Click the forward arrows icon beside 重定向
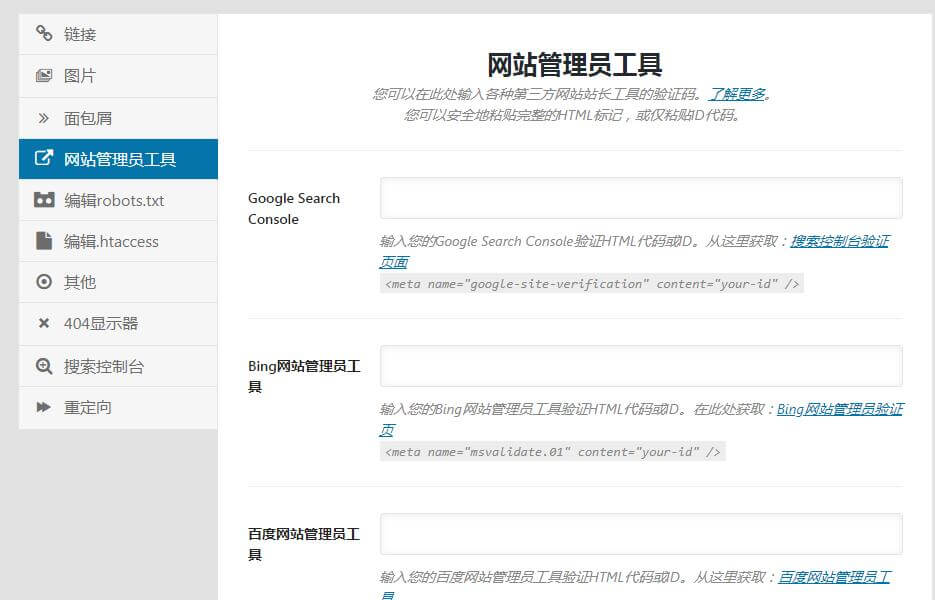 (x=43, y=407)
